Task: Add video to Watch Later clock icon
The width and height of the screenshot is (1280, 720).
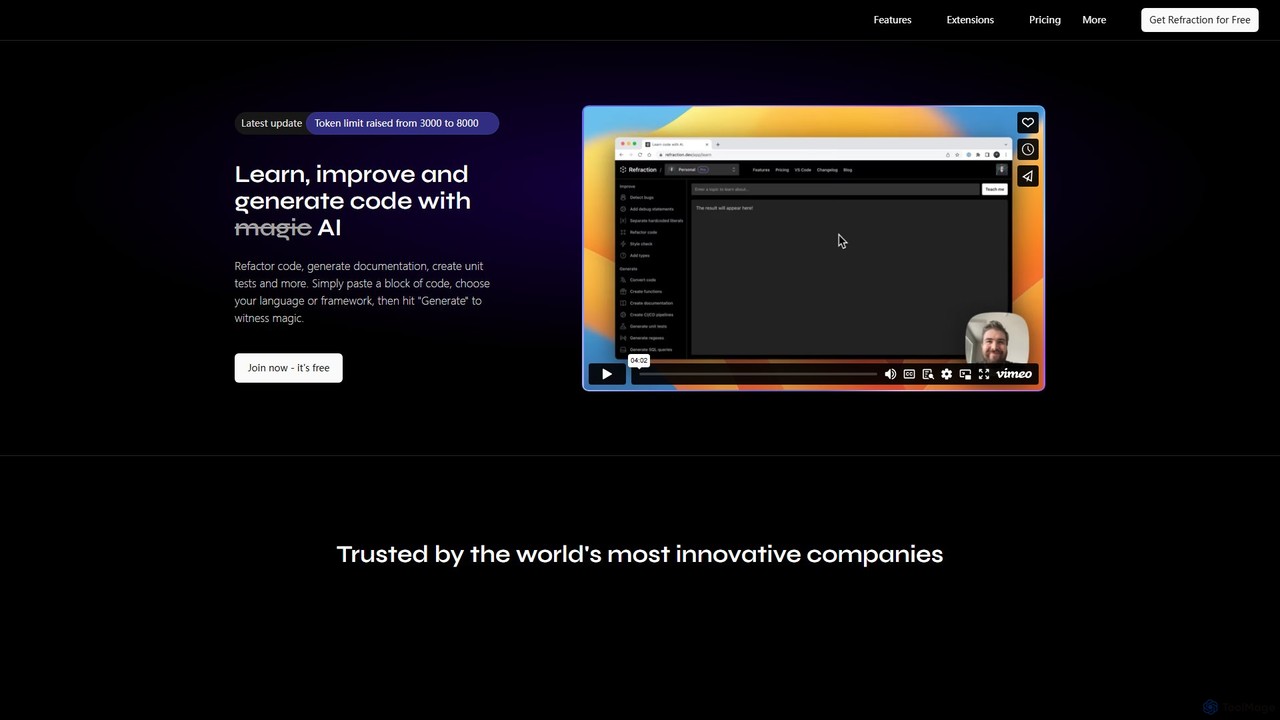Action: coord(1028,149)
